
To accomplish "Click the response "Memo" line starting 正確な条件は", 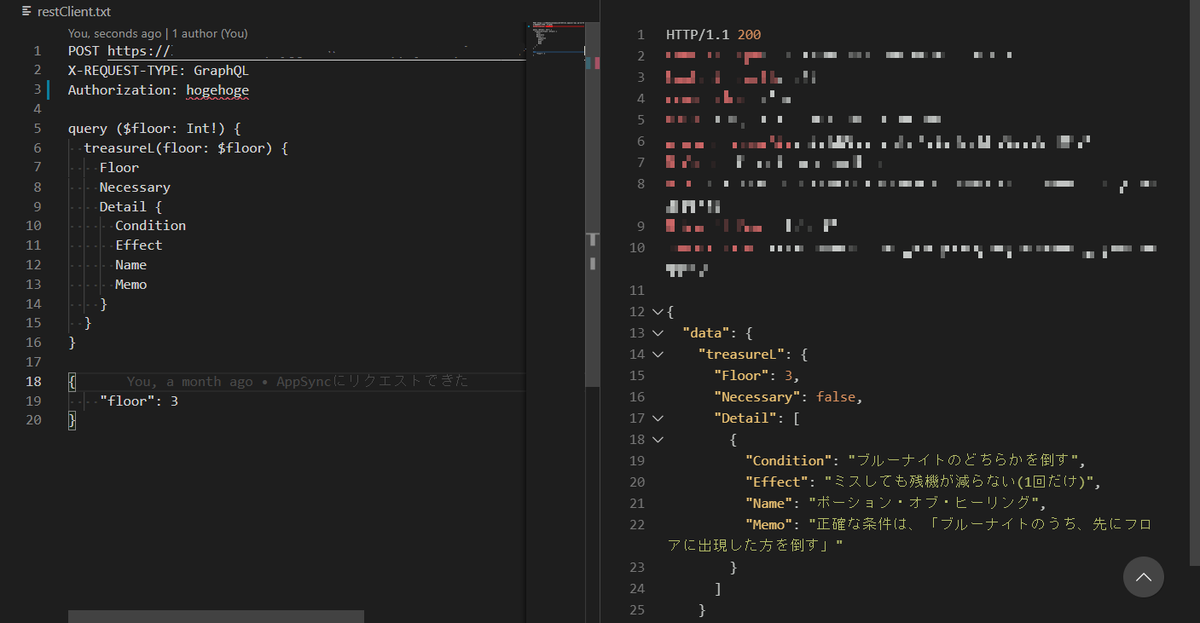I will tap(908, 534).
